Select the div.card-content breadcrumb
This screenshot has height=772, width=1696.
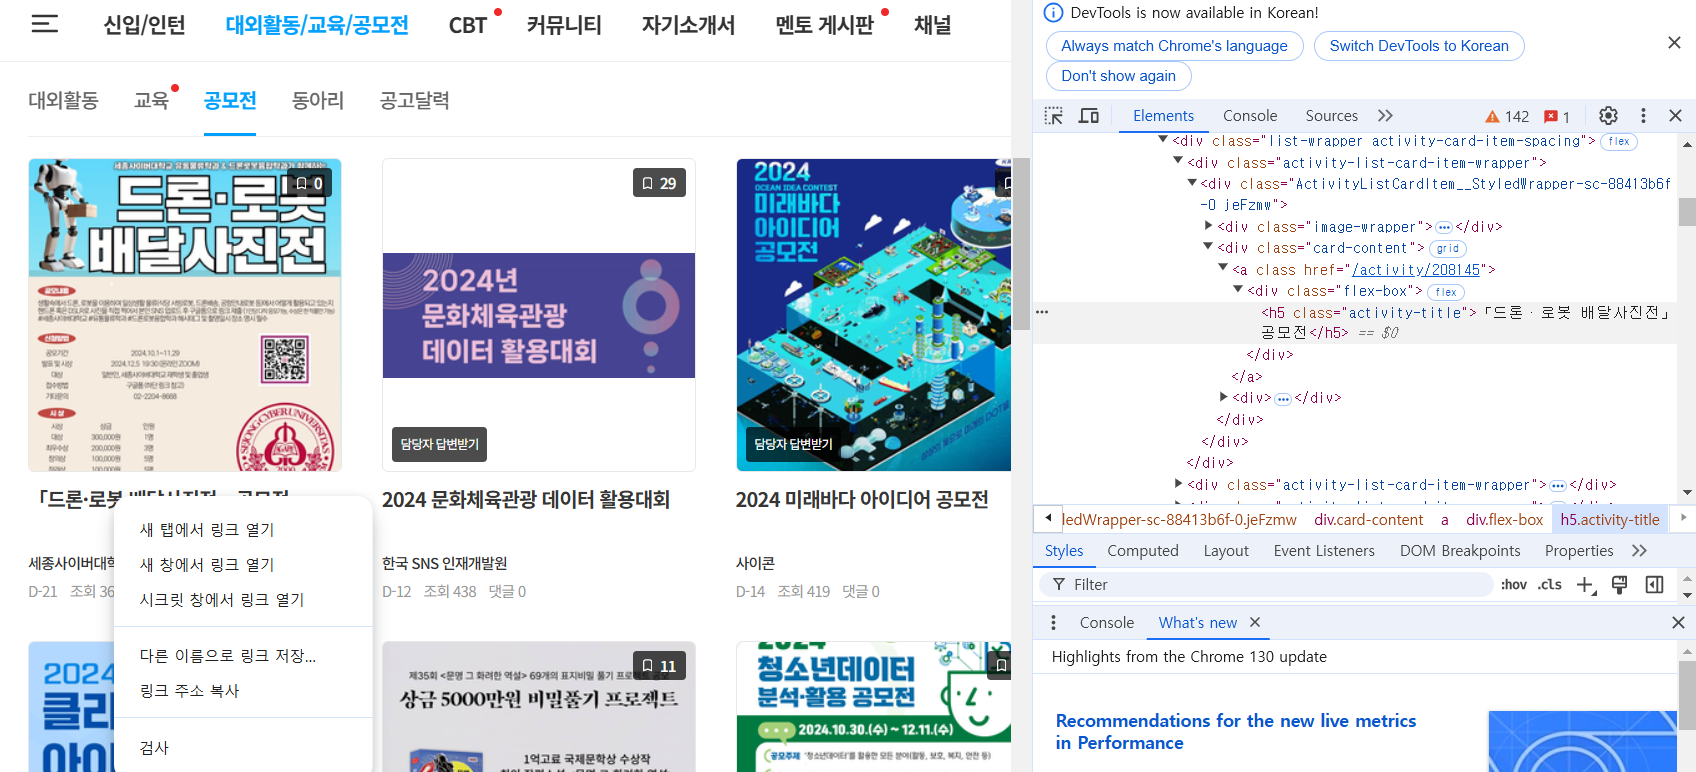coord(1368,520)
